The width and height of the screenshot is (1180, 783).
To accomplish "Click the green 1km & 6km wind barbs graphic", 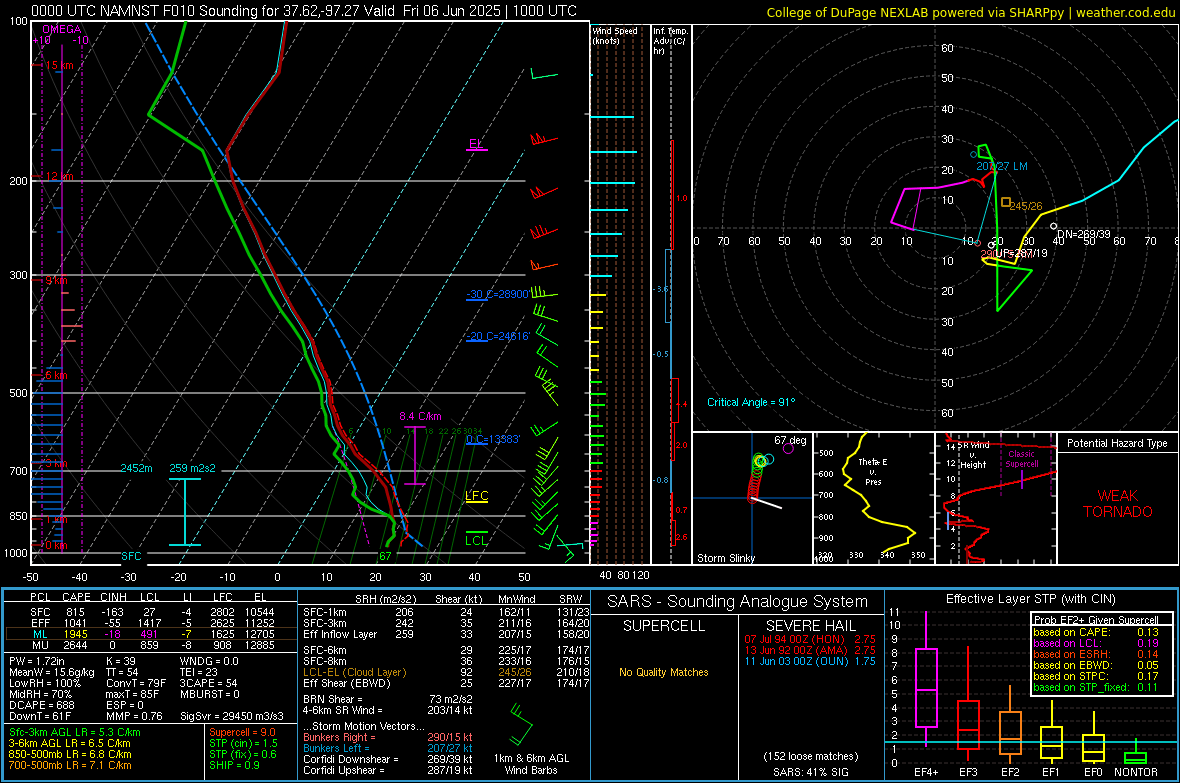I will pos(521,724).
